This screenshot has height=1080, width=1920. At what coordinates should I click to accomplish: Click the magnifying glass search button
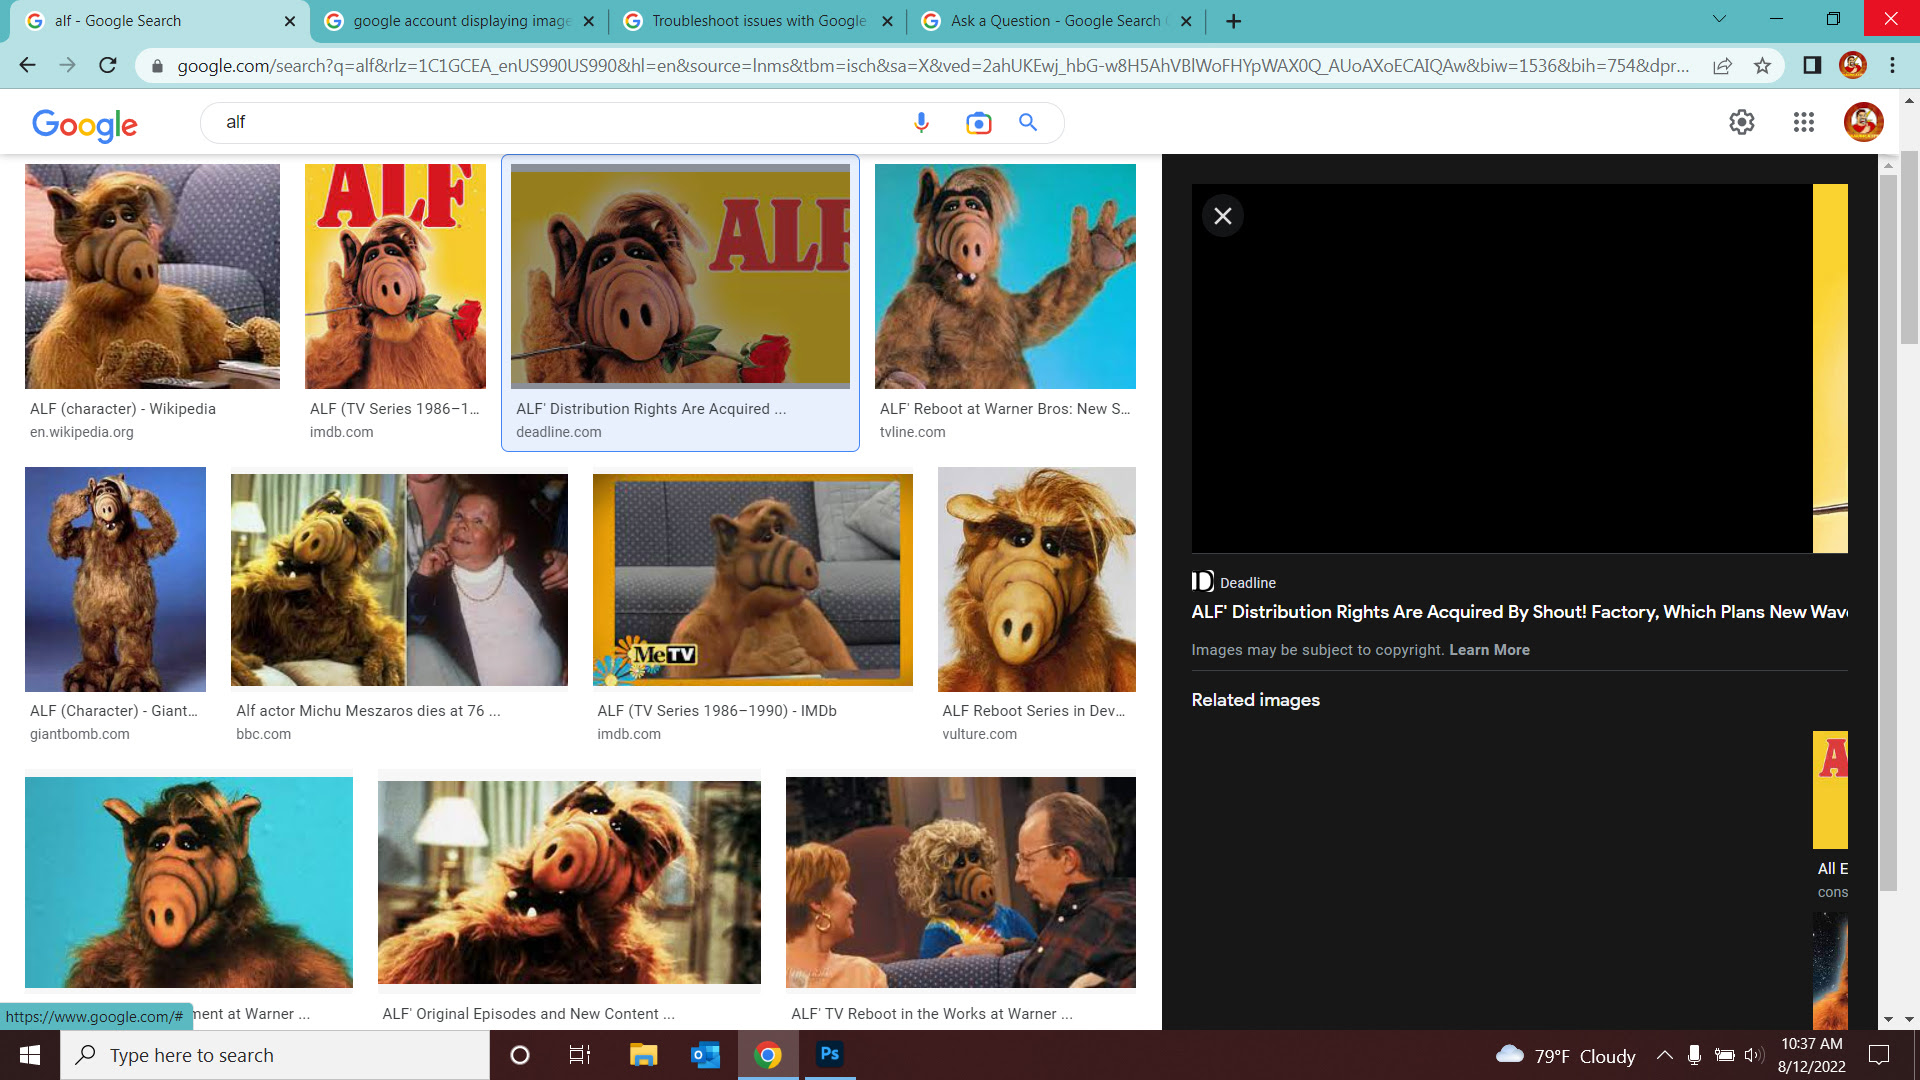click(x=1028, y=122)
